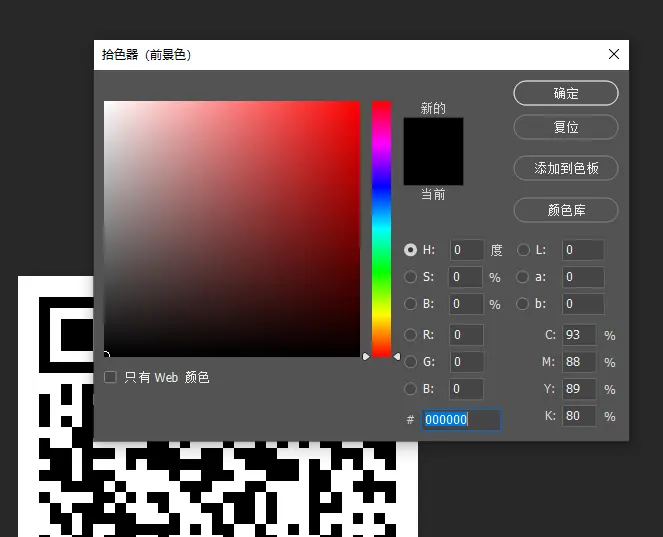Click the vertical hue spectrum slider
This screenshot has width=663, height=537.
click(381, 228)
